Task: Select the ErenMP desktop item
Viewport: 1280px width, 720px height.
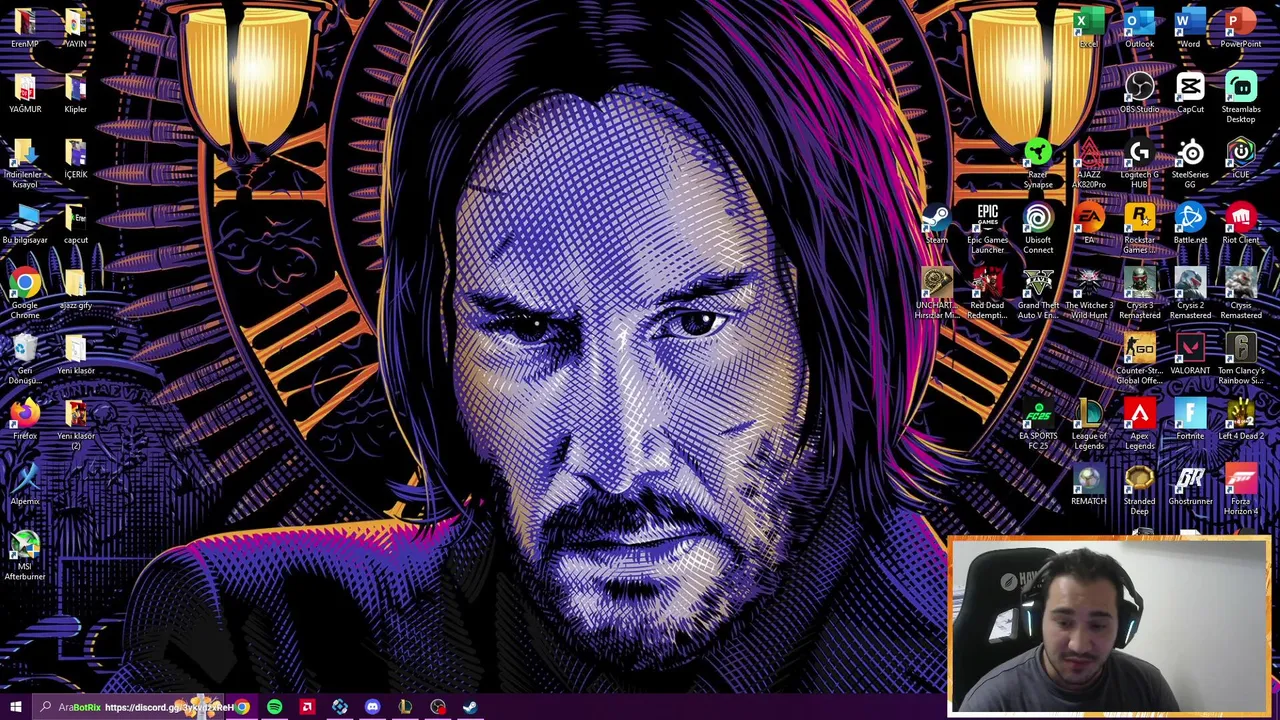Action: tap(25, 28)
